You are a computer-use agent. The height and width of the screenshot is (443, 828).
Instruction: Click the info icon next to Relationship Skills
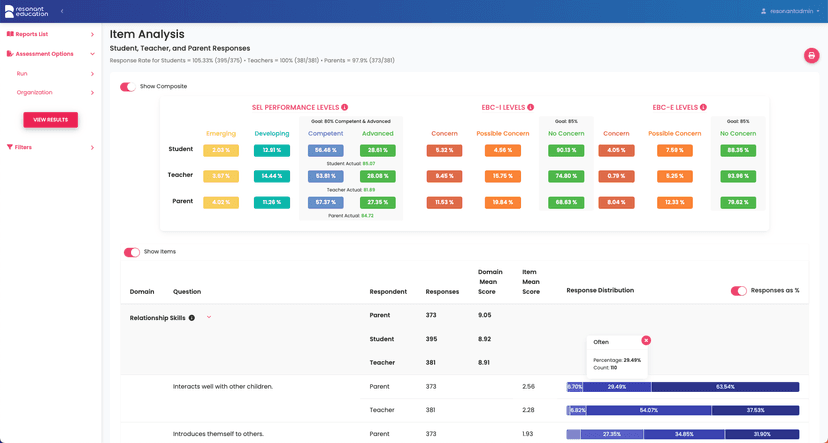pos(192,318)
